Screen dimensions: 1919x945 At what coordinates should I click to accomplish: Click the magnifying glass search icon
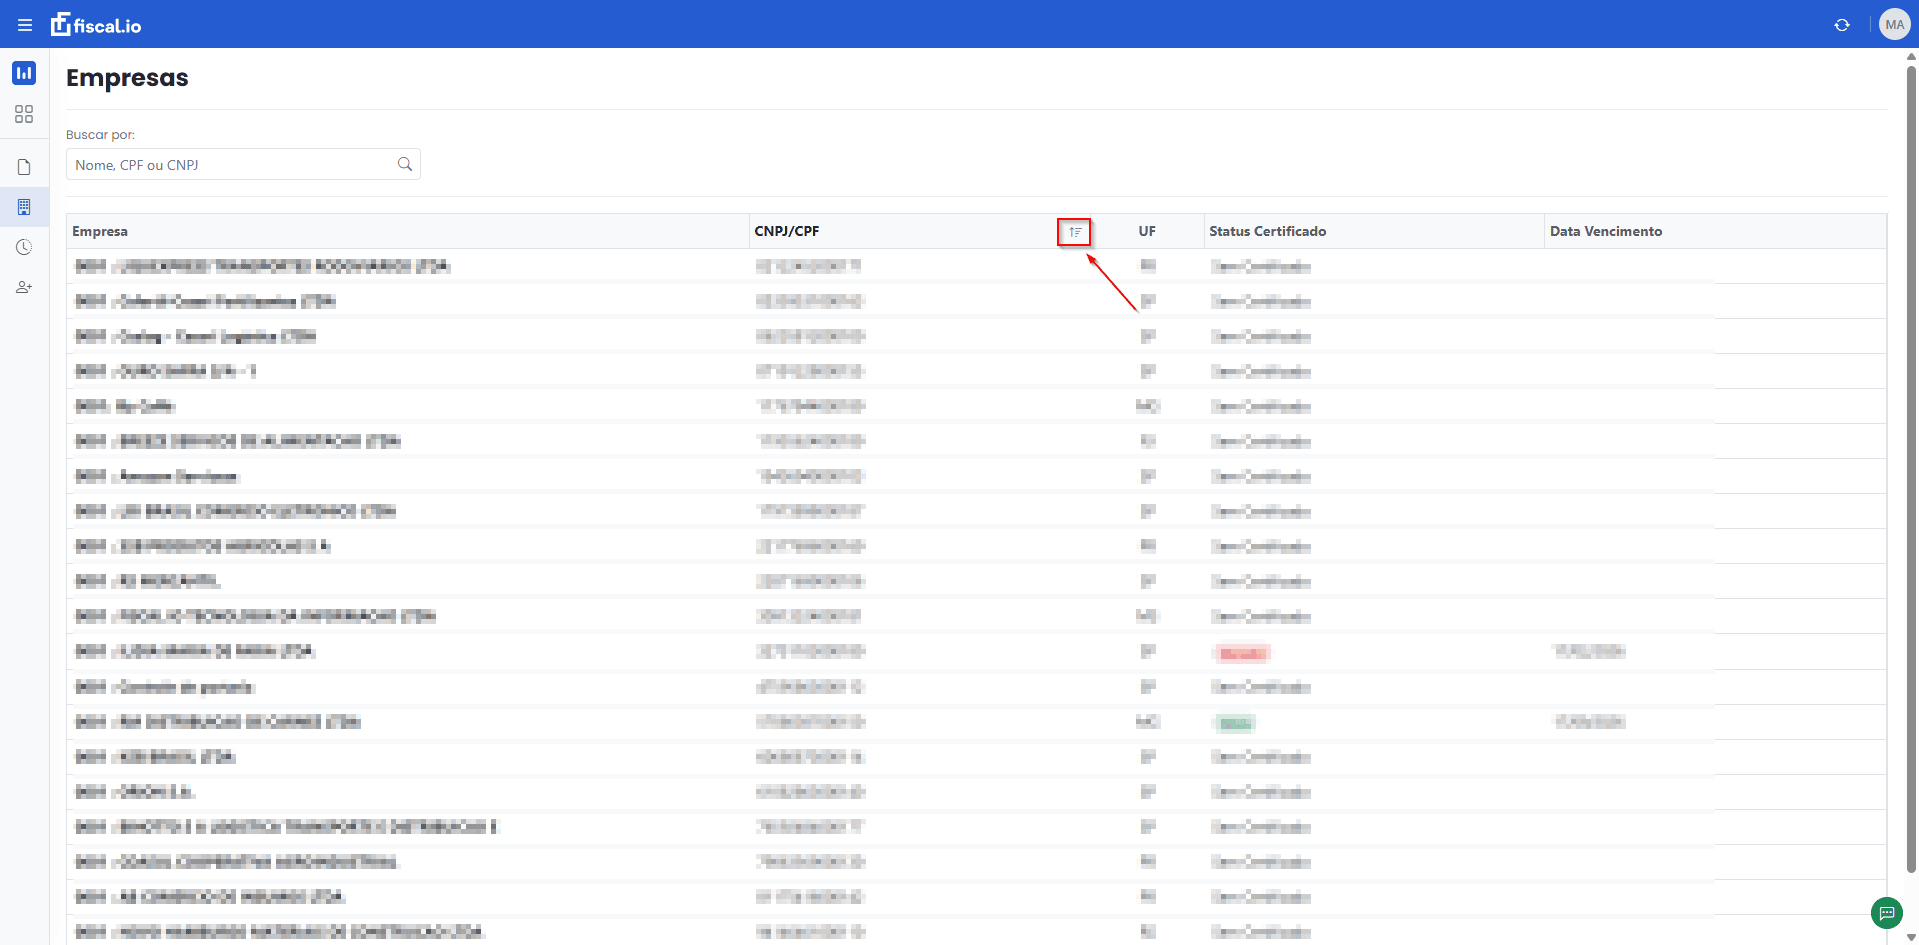coord(405,164)
